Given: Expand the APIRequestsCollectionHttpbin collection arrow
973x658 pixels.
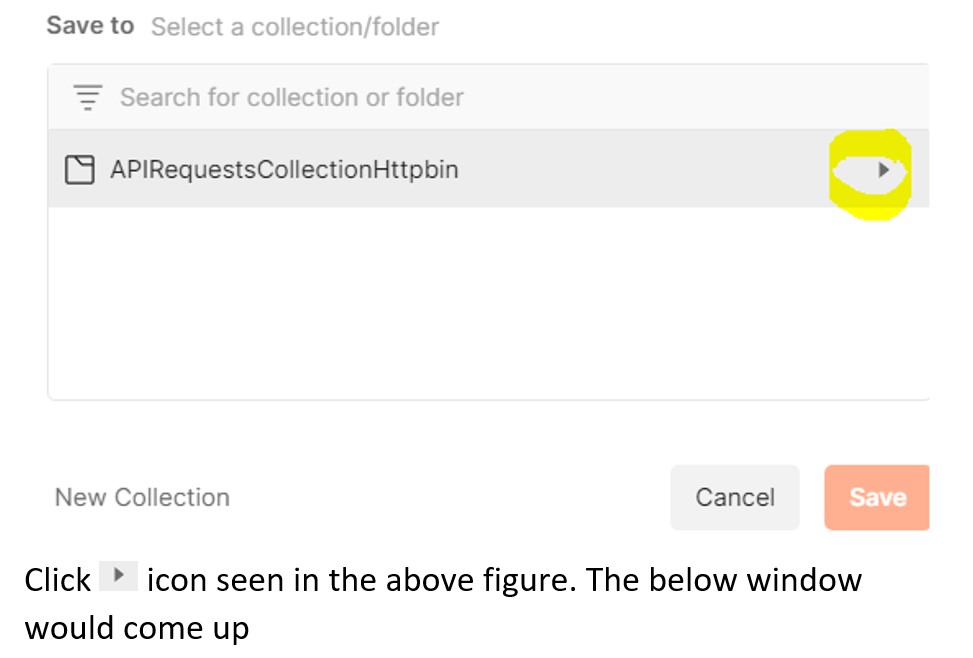Looking at the screenshot, I should [883, 170].
